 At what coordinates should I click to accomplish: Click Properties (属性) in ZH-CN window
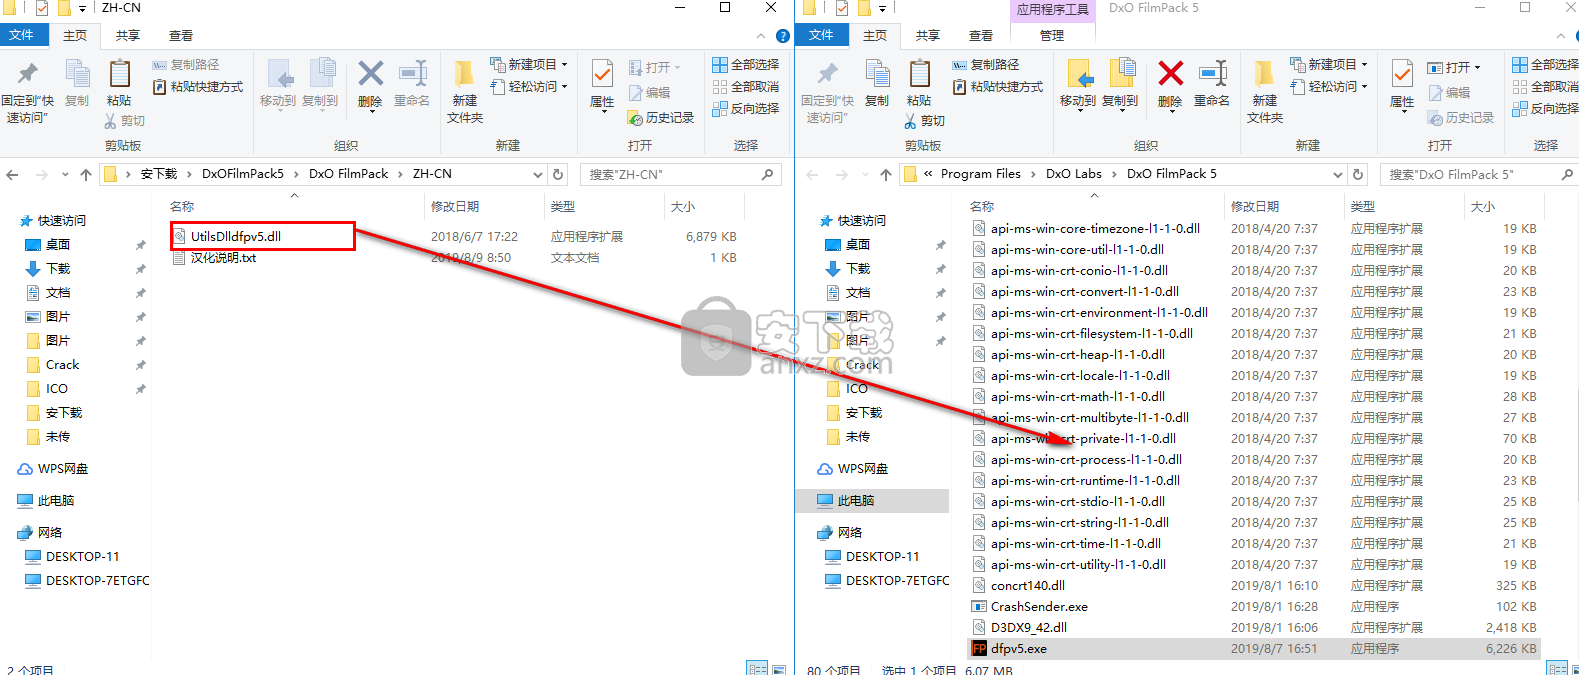(602, 84)
